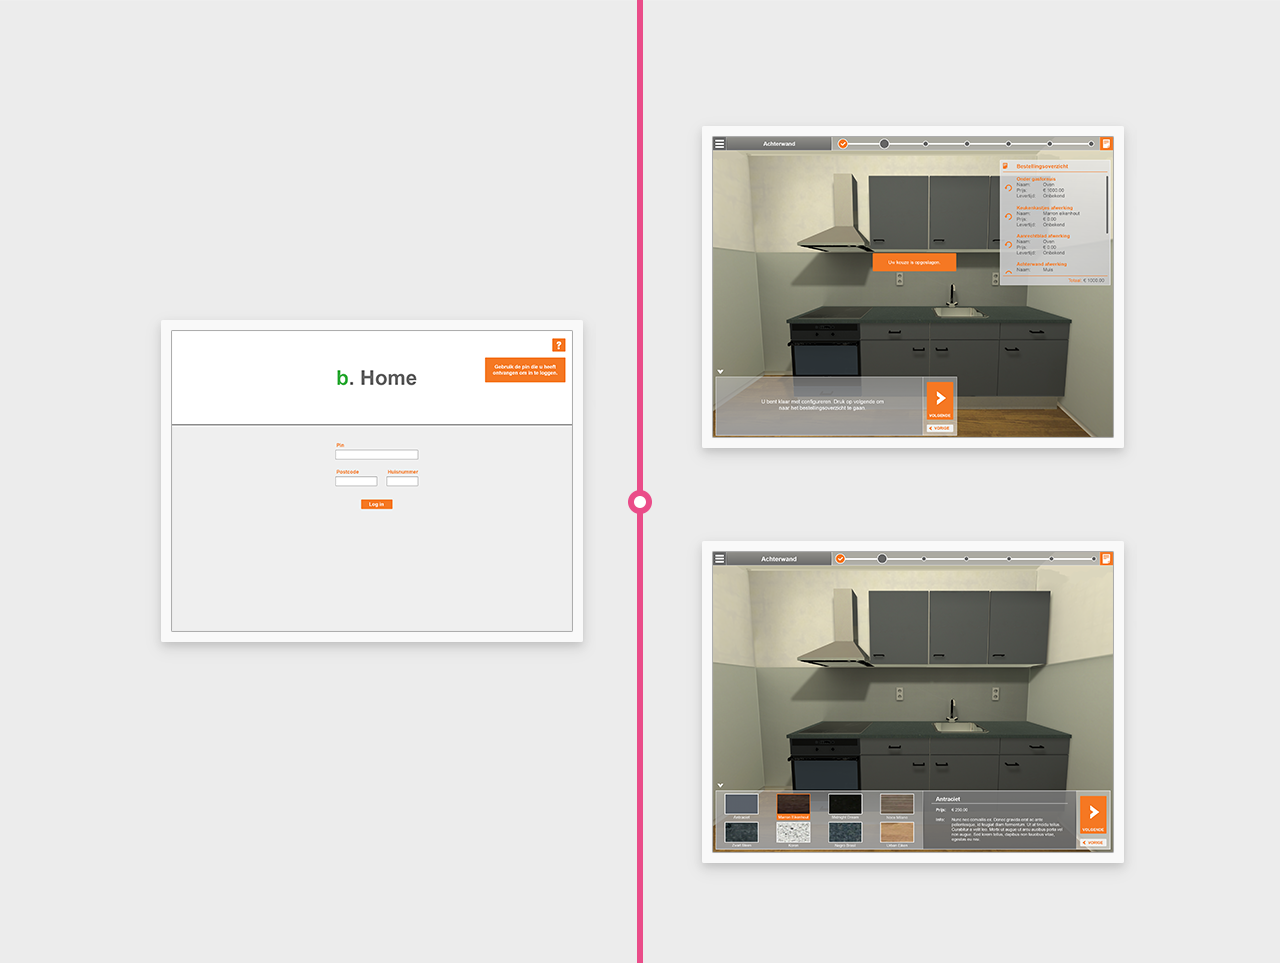
Task: Select the Zwart Steen dark stone swatch
Action: 741,832
